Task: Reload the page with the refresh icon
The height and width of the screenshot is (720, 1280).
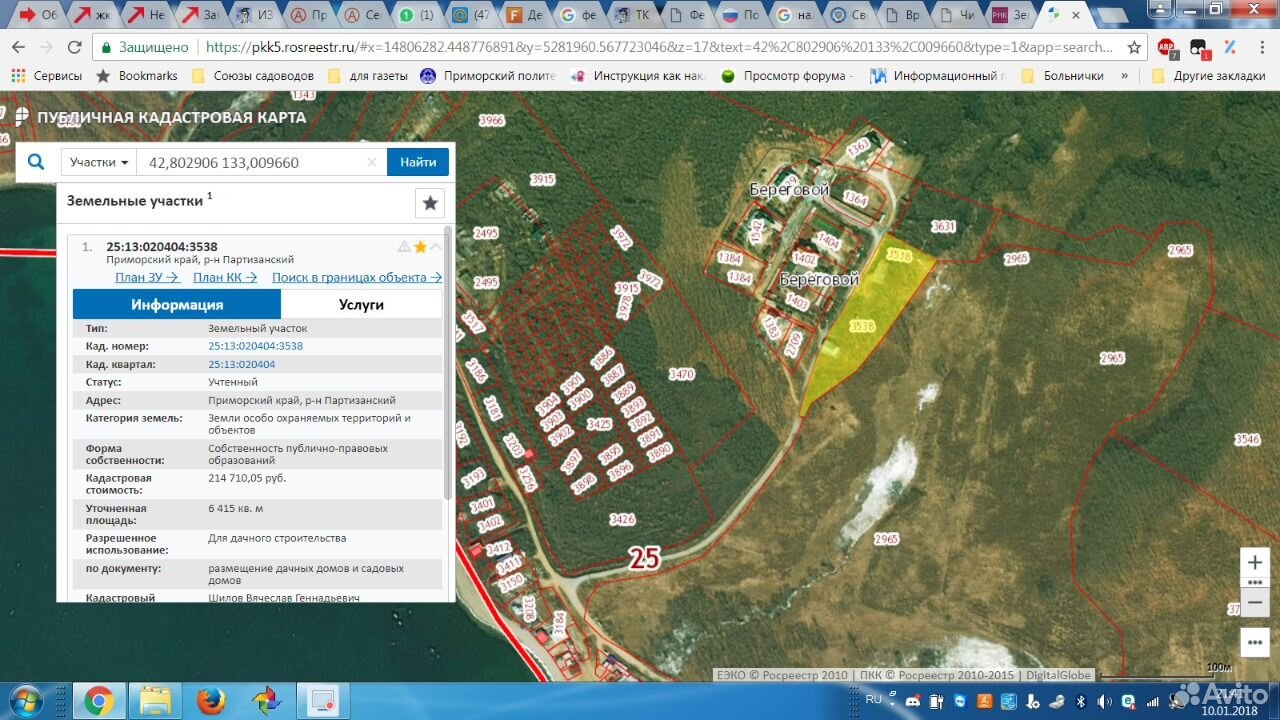Action: pos(74,47)
